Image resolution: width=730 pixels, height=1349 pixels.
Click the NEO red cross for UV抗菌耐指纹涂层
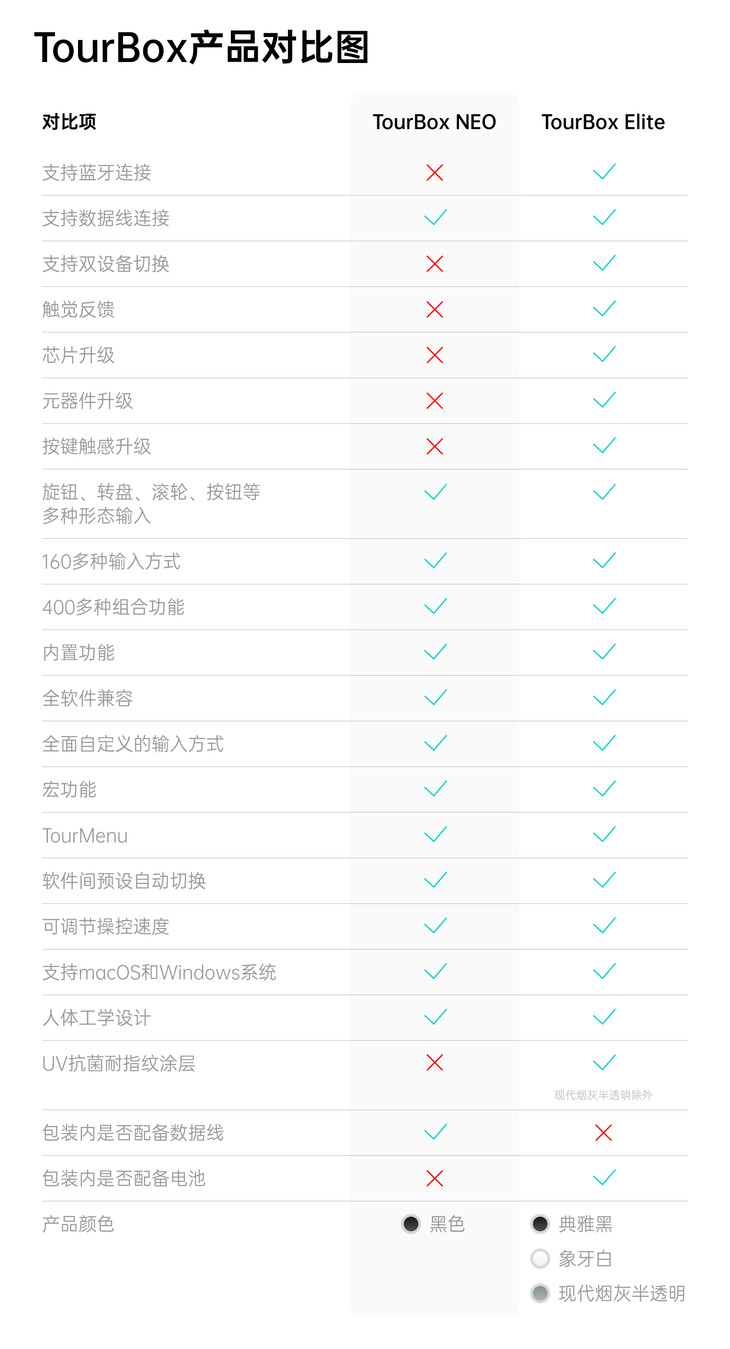(434, 1063)
